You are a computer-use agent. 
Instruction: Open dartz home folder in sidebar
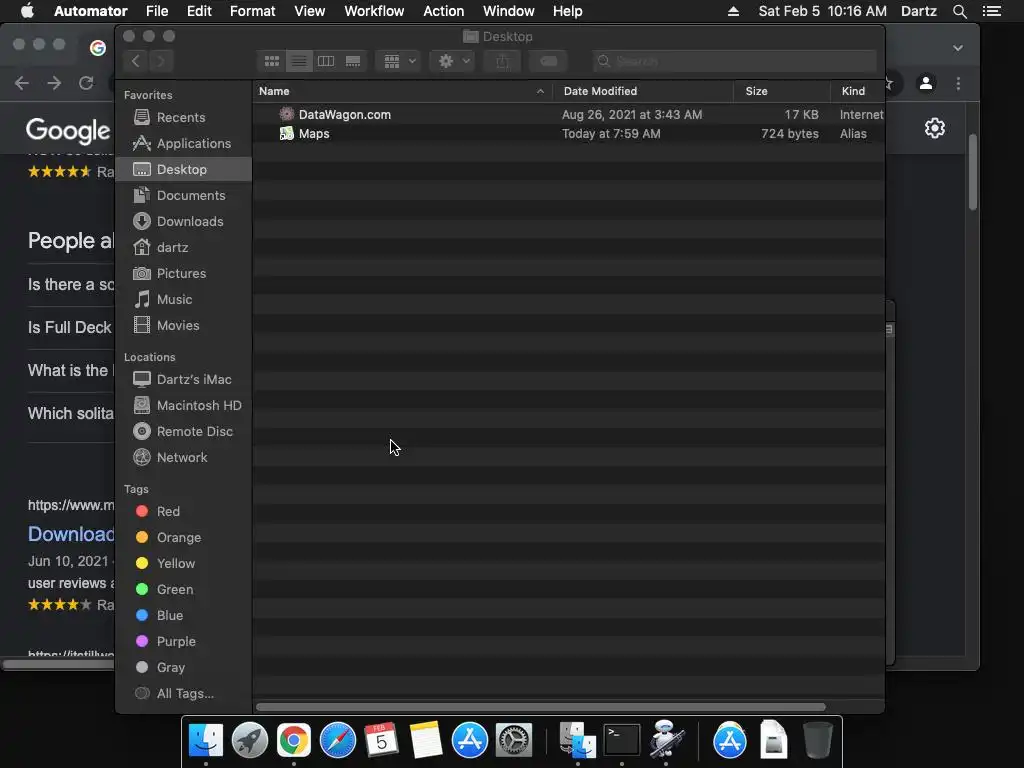(183, 248)
